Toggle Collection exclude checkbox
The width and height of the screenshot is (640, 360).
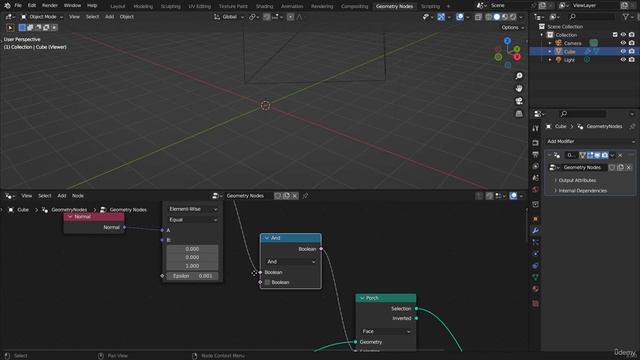tap(615, 35)
